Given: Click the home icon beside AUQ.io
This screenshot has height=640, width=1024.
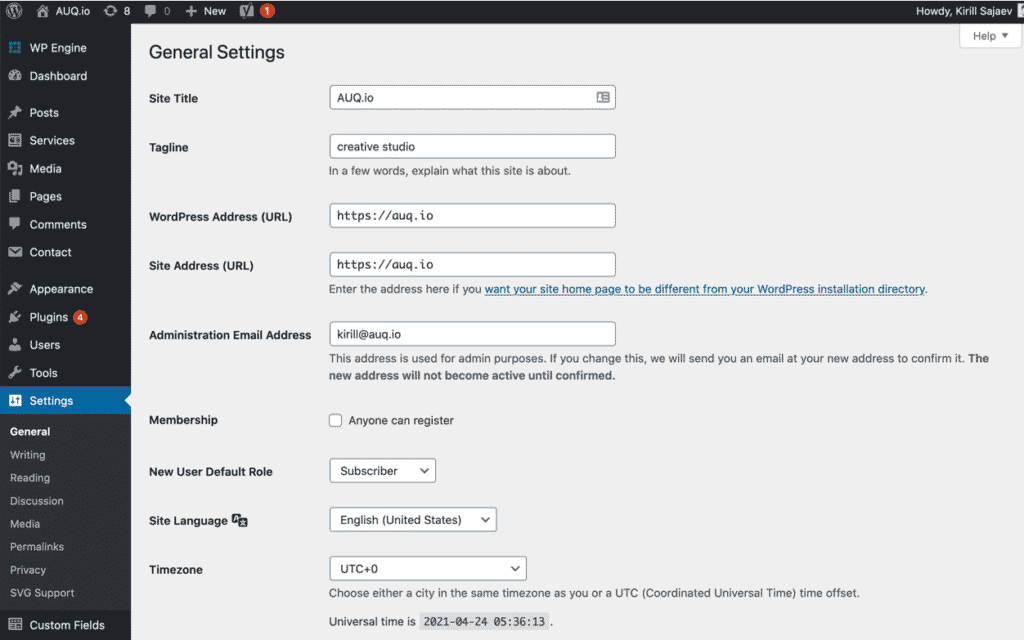Looking at the screenshot, I should coord(42,11).
